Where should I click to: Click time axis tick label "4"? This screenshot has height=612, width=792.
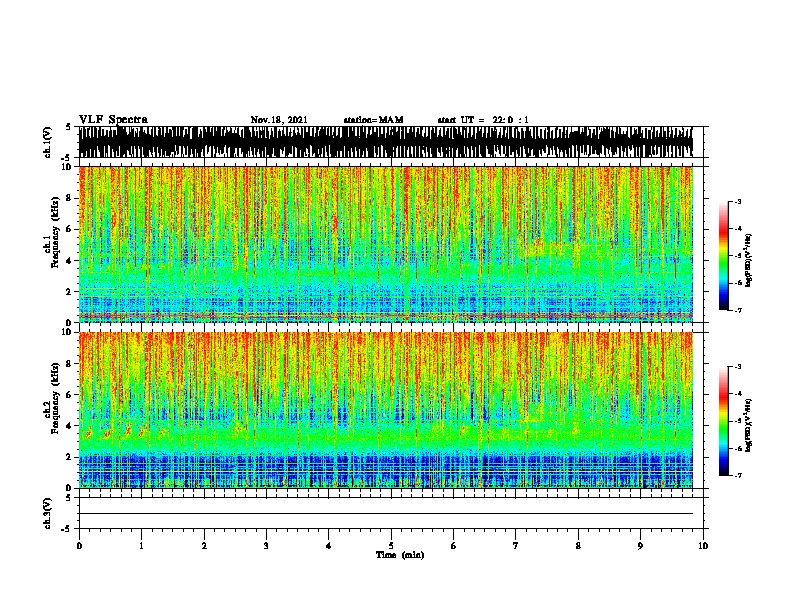[329, 546]
